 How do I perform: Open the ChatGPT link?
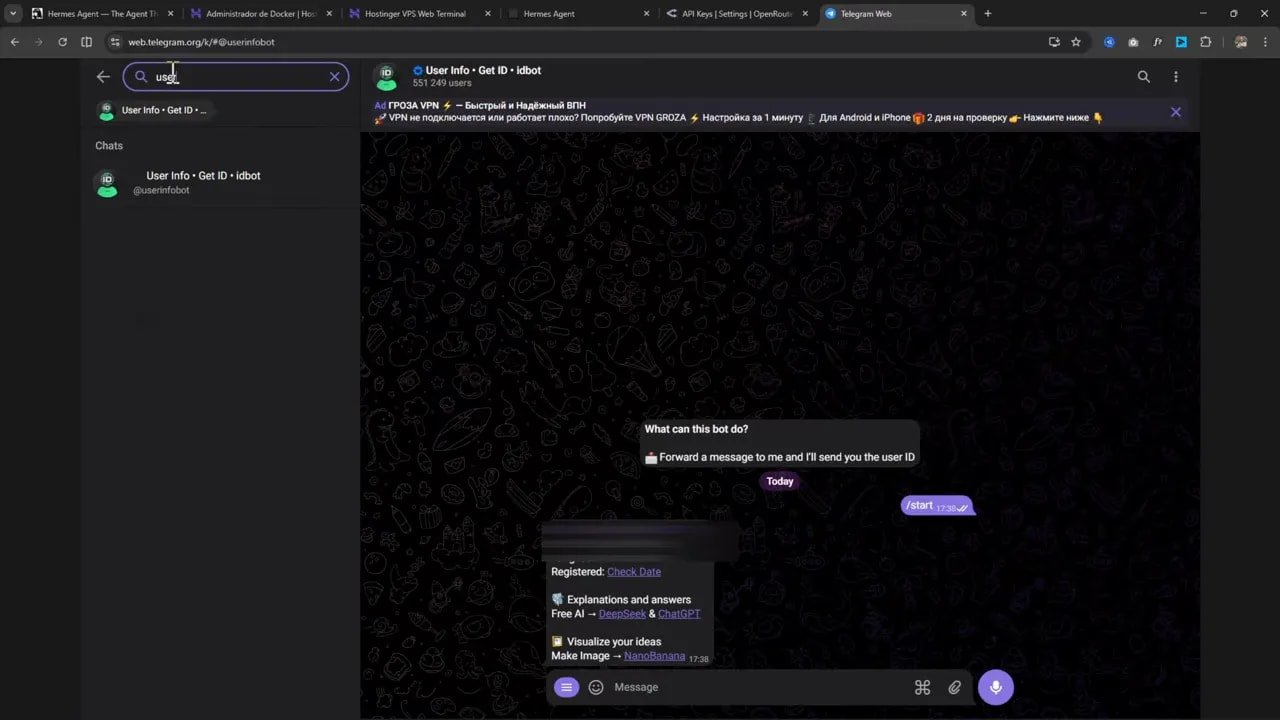pos(679,614)
